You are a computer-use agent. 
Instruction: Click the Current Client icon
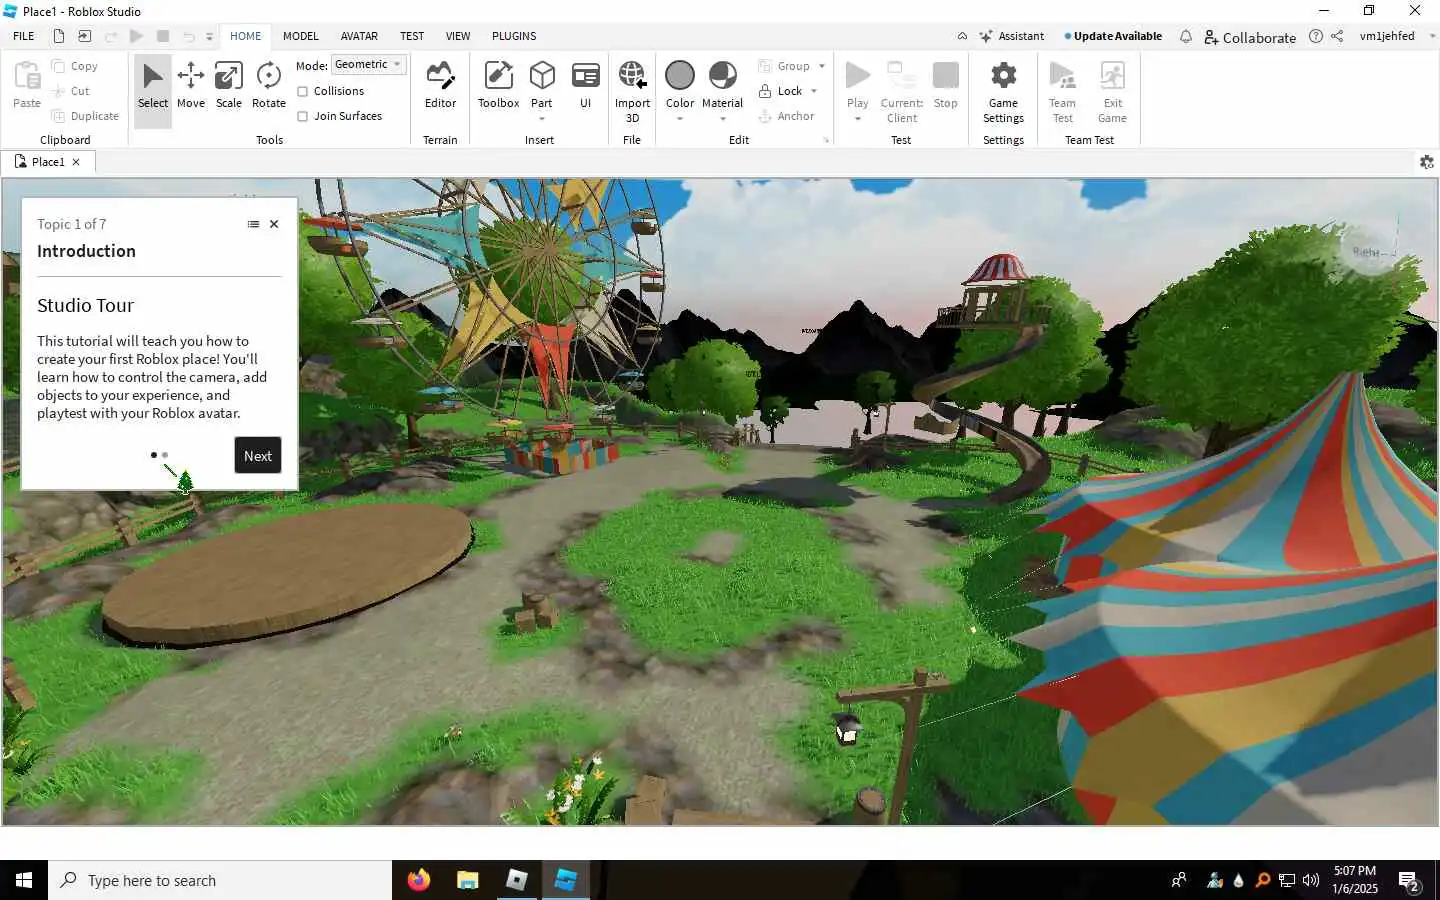pyautogui.click(x=902, y=76)
